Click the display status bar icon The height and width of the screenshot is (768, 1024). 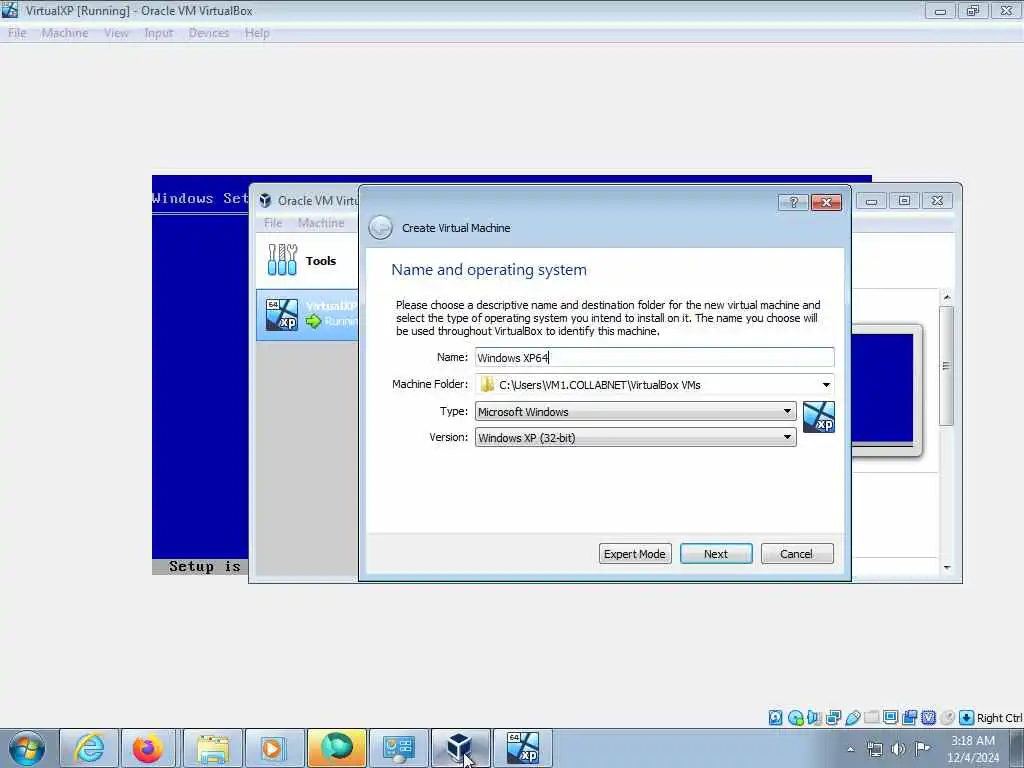click(890, 718)
